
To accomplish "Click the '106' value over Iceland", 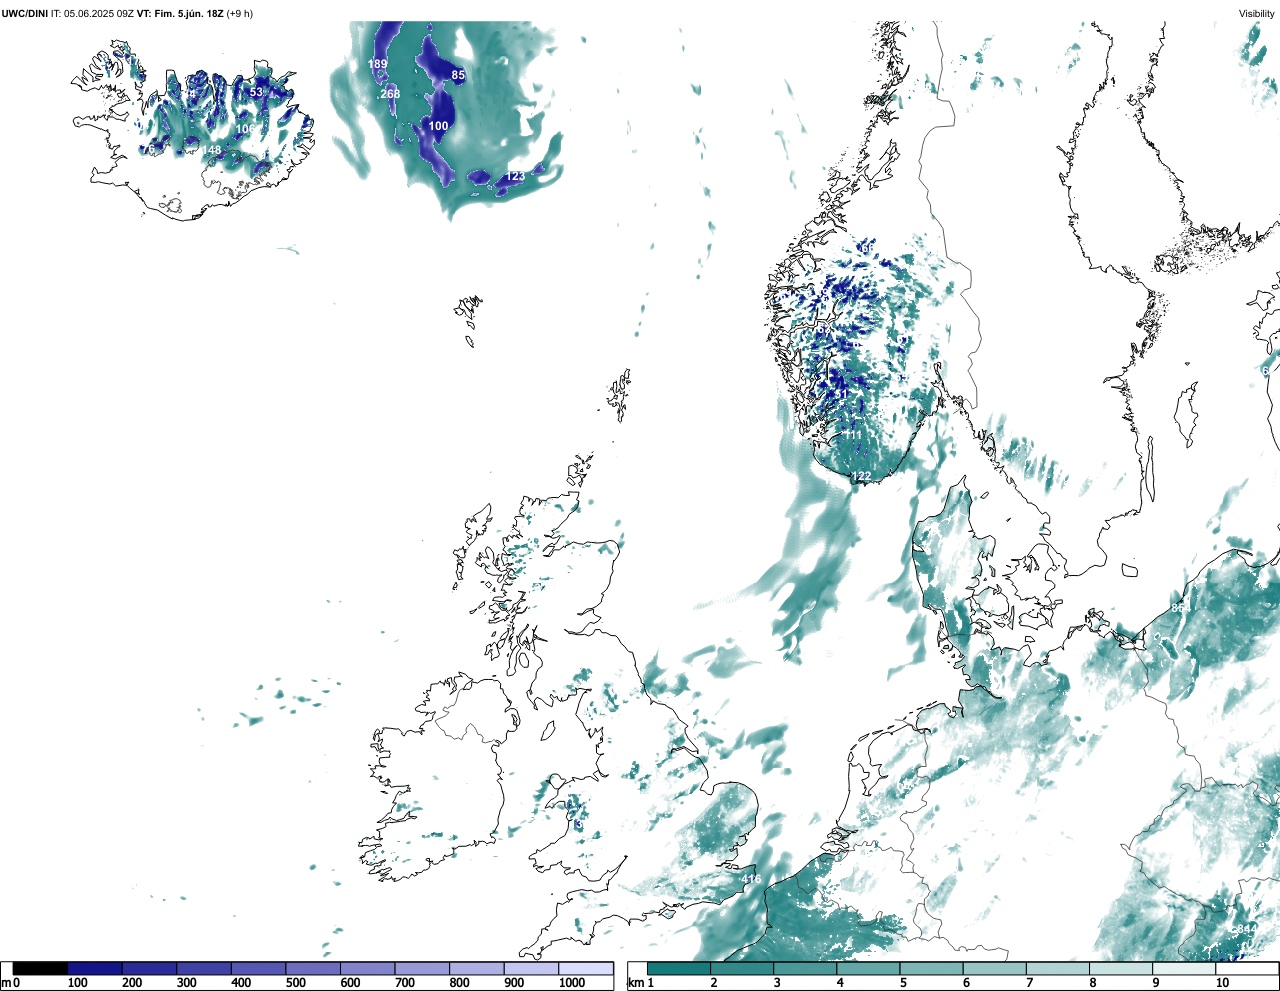I will click(245, 129).
